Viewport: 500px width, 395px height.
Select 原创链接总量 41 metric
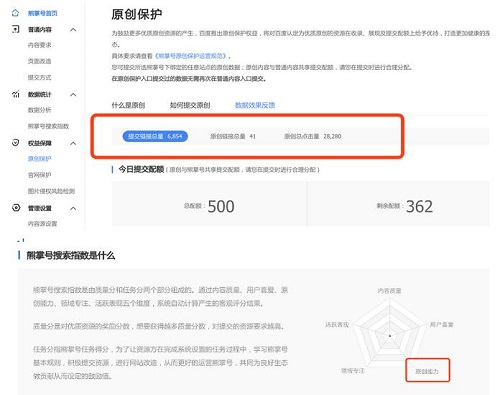pos(233,136)
